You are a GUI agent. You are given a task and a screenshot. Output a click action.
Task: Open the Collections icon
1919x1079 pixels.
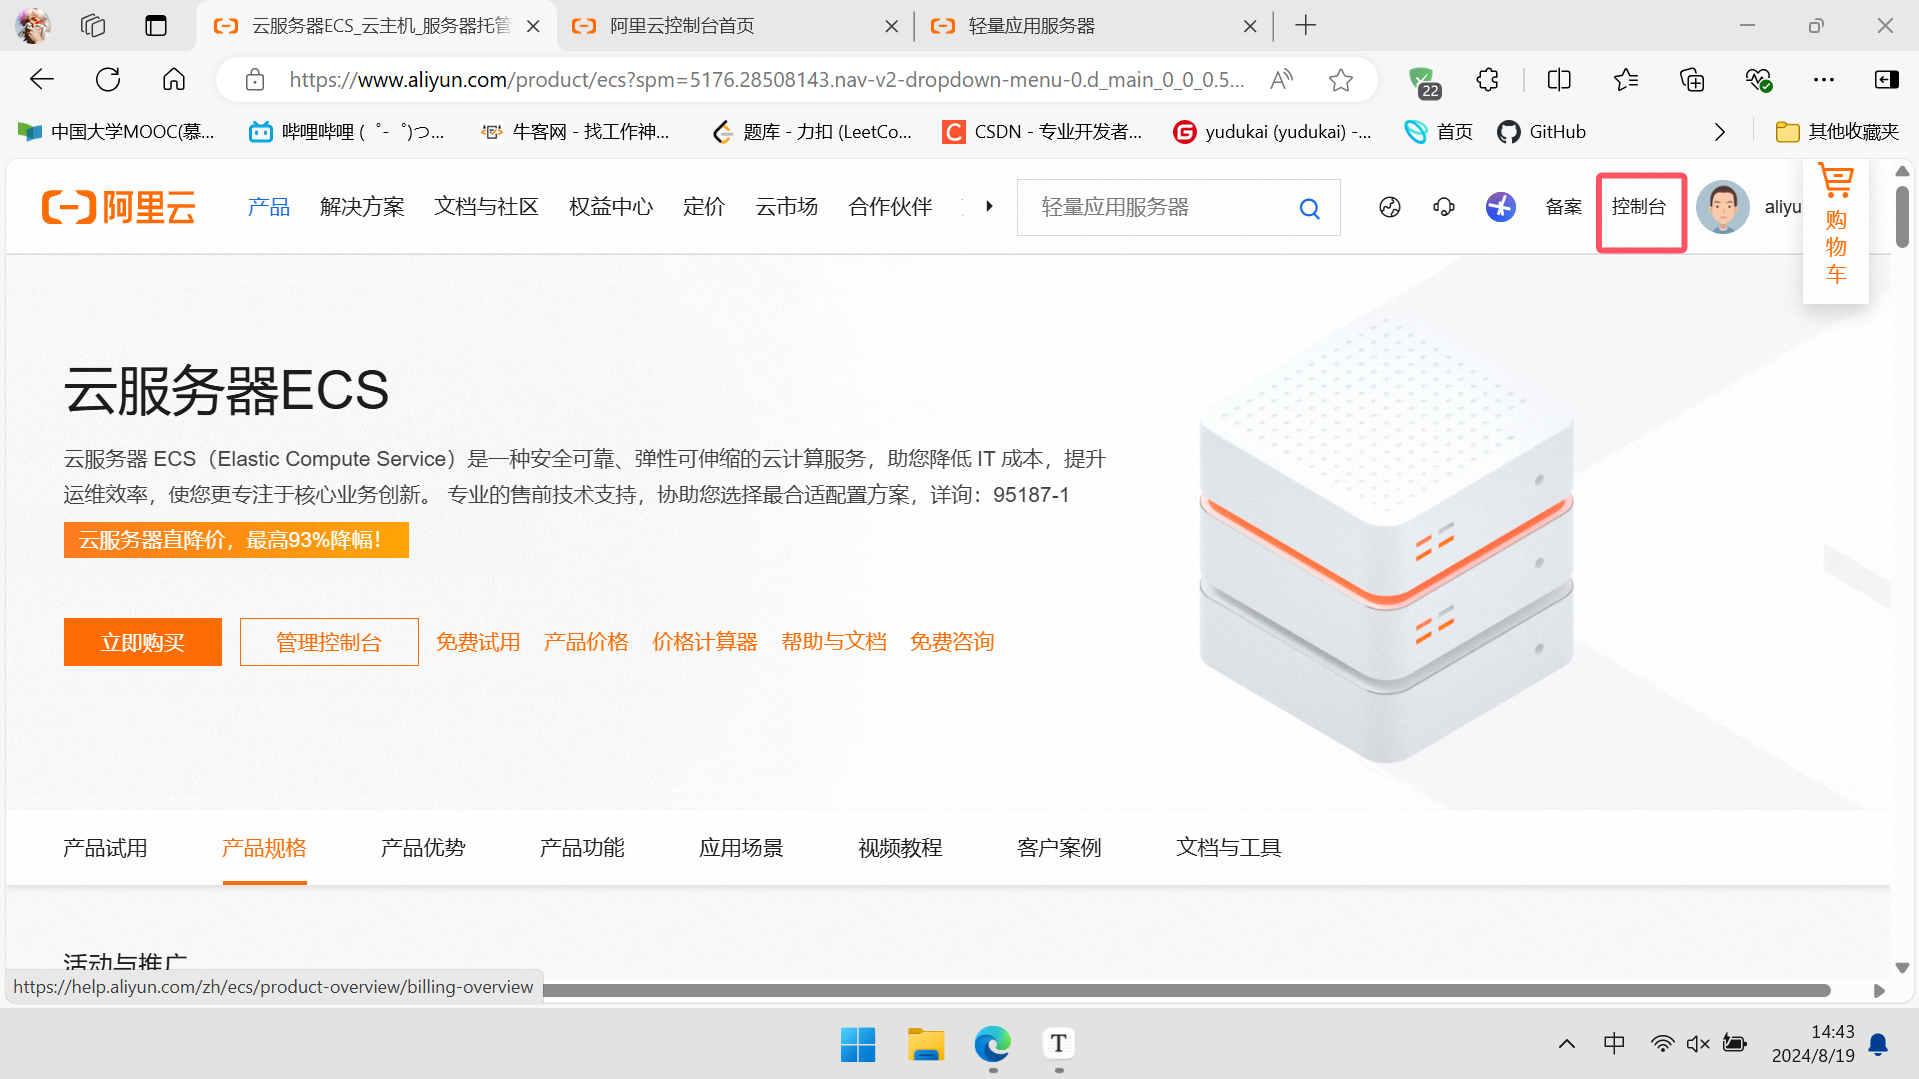click(x=1692, y=80)
